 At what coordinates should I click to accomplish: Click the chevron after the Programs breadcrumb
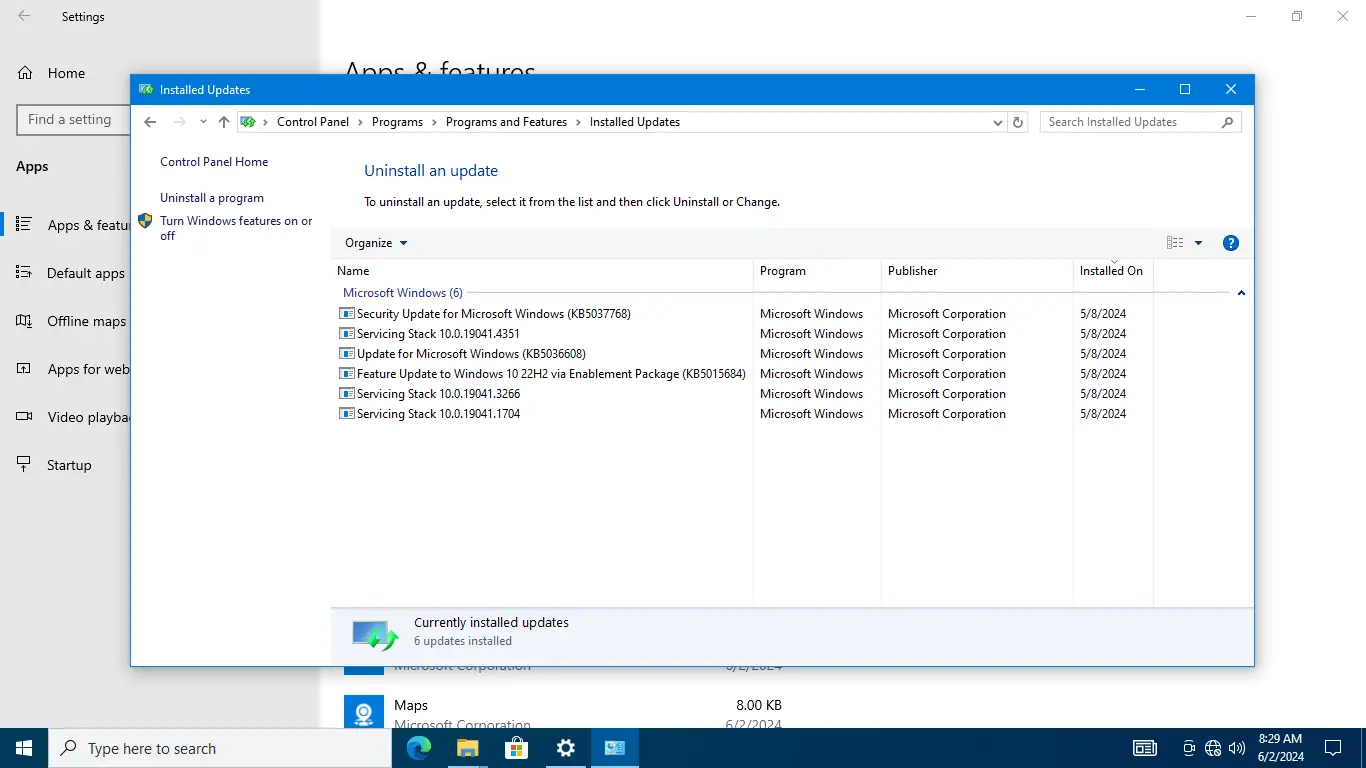434,122
